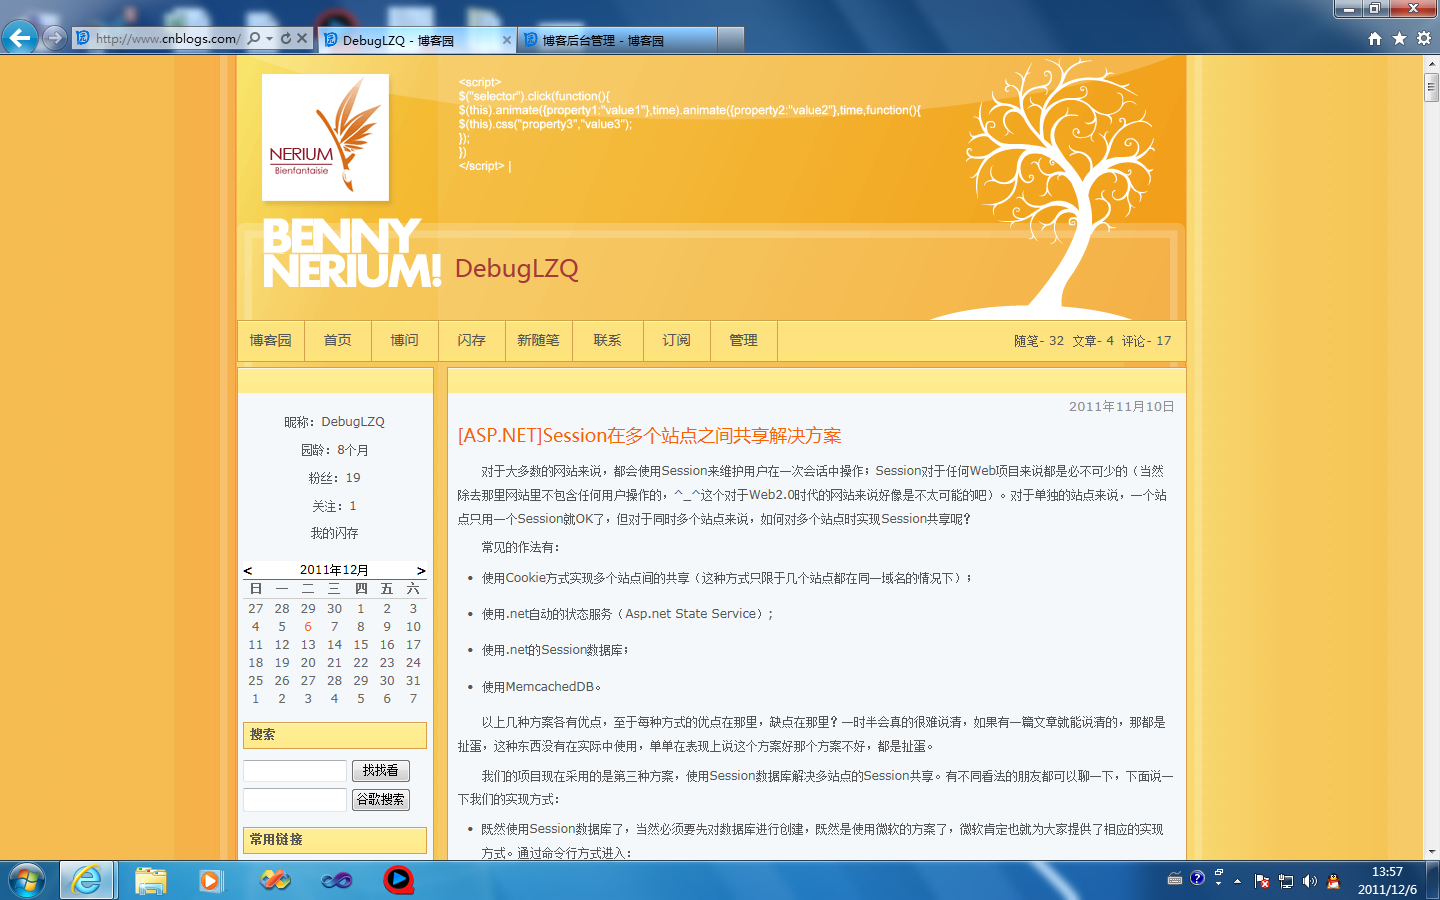This screenshot has width=1440, height=900.
Task: Focus the address bar URL http://www.cnblogs.com/
Action: click(168, 38)
